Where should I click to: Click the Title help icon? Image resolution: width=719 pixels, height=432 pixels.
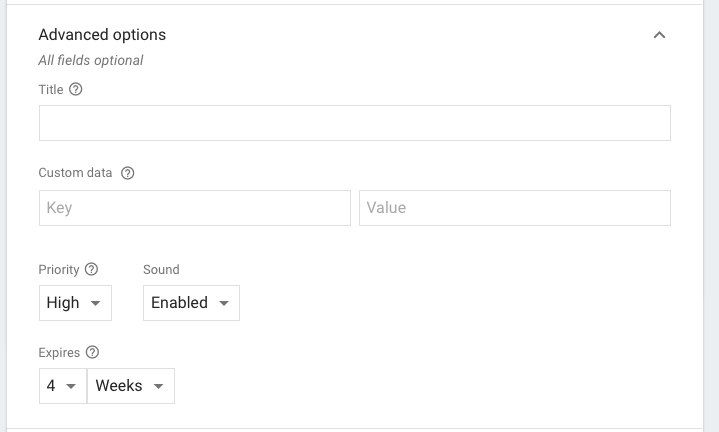[x=76, y=90]
